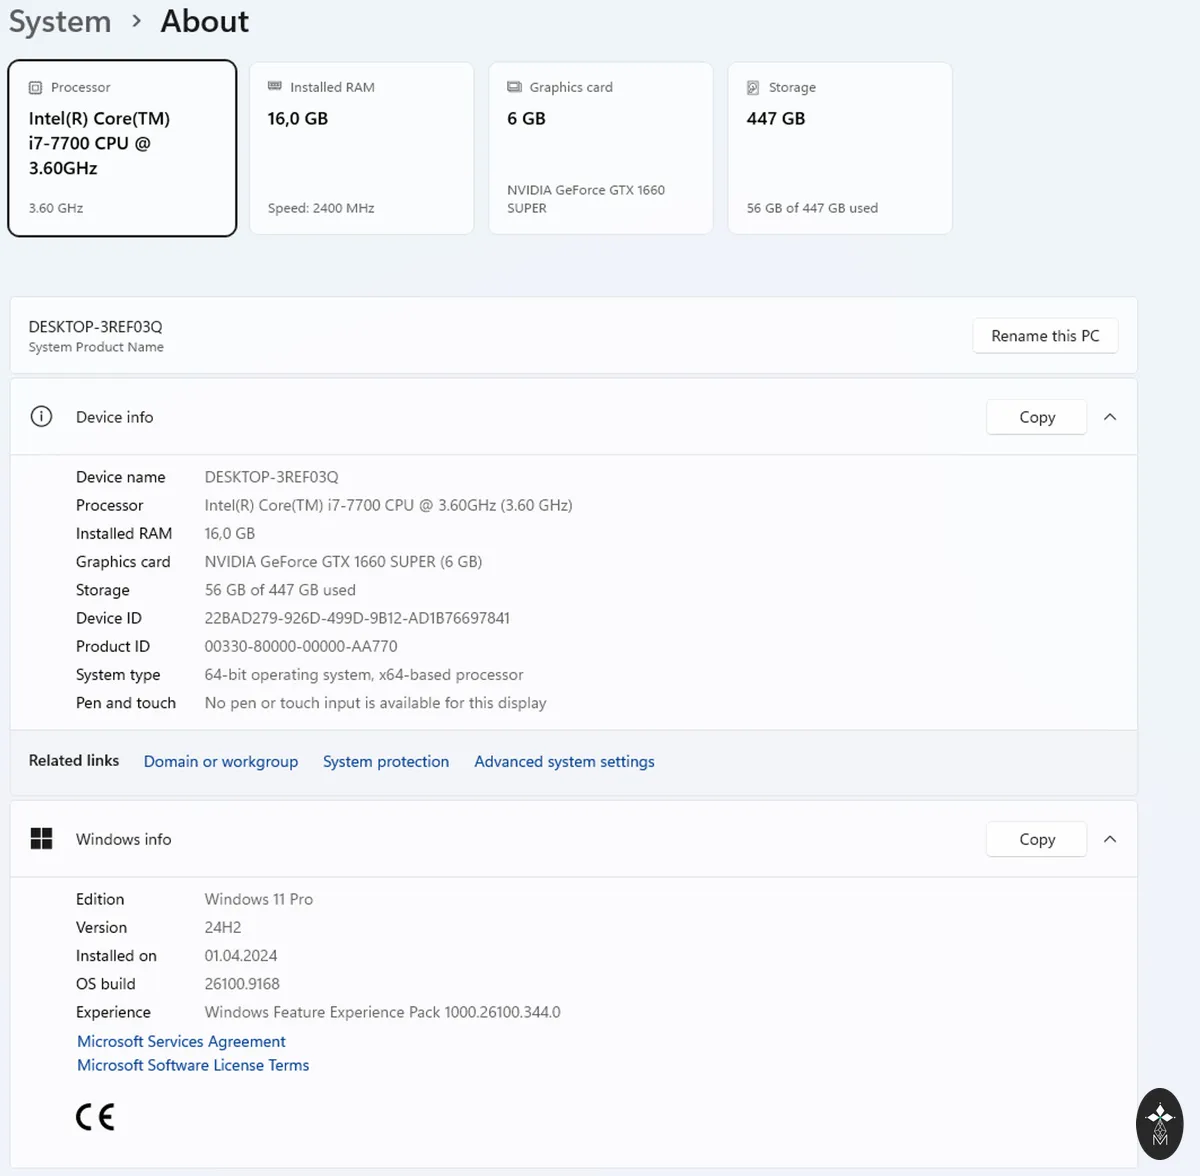Click the Installed on date 01.04.2024

(241, 956)
